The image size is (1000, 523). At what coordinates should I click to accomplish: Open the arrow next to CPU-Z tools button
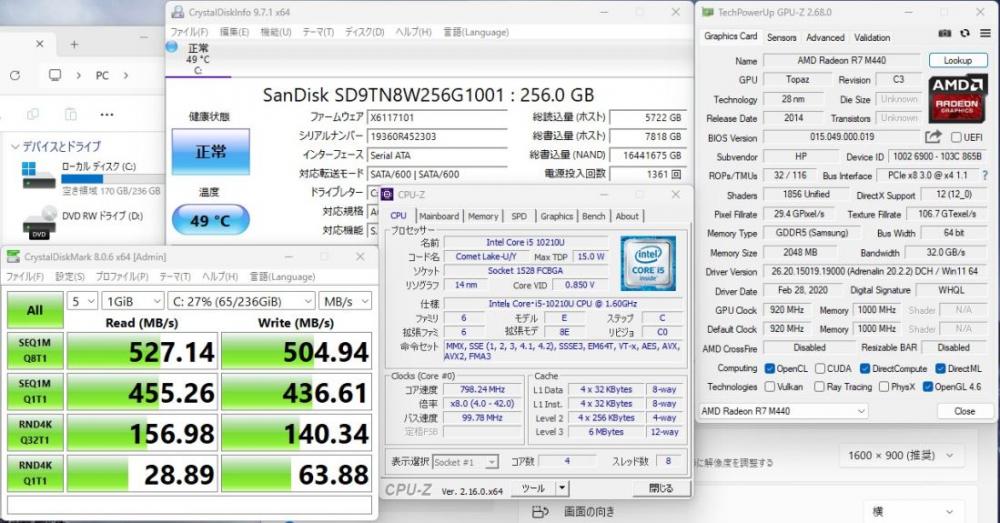562,489
